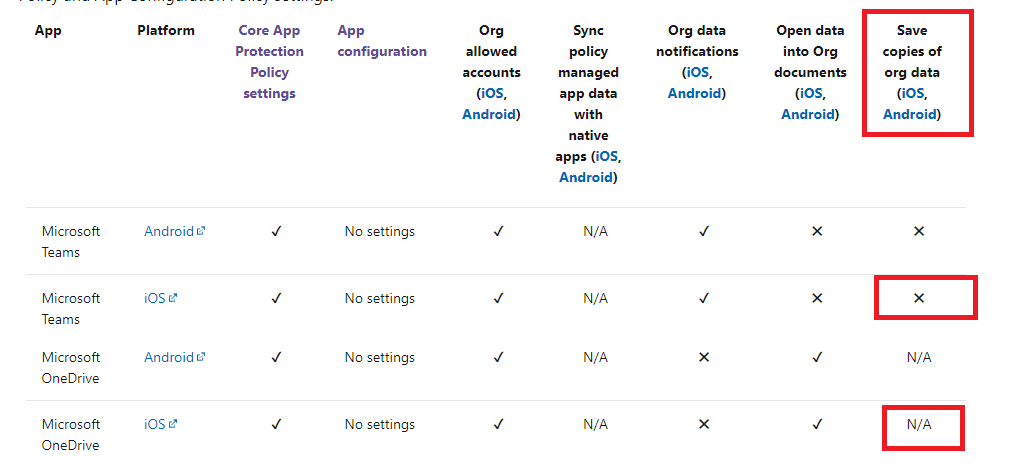1013x470 pixels.
Task: Open Android link under Org allowed accounts
Action: point(489,114)
